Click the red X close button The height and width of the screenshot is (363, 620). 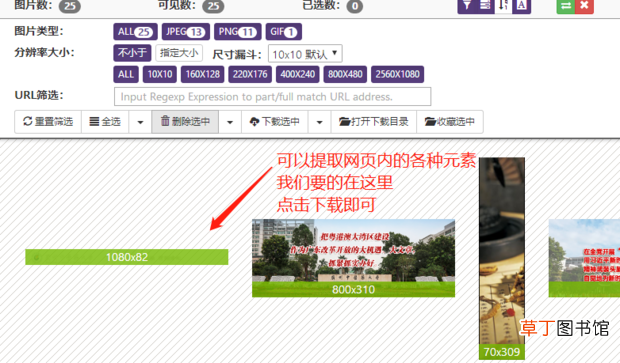(584, 6)
